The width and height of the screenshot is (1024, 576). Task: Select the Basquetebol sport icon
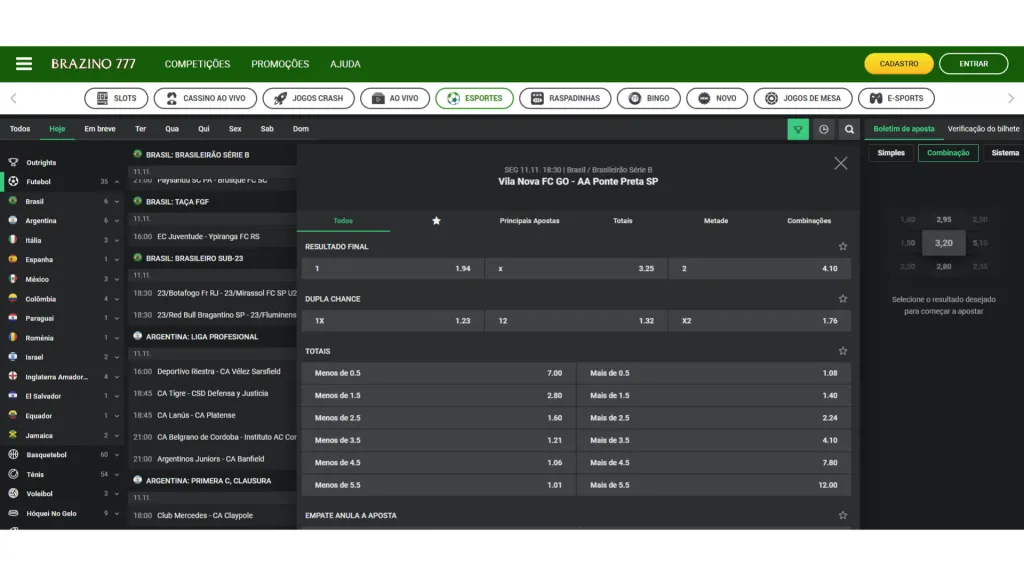[x=13, y=454]
